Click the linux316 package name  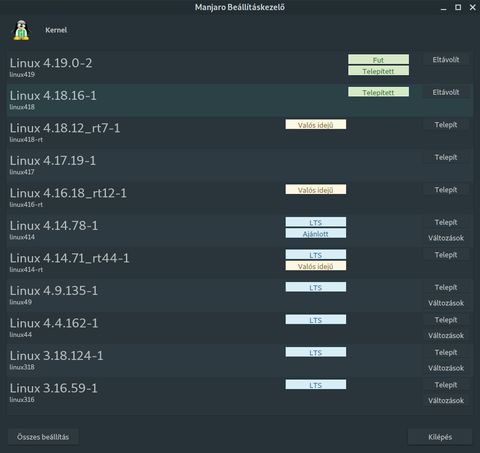tap(22, 400)
